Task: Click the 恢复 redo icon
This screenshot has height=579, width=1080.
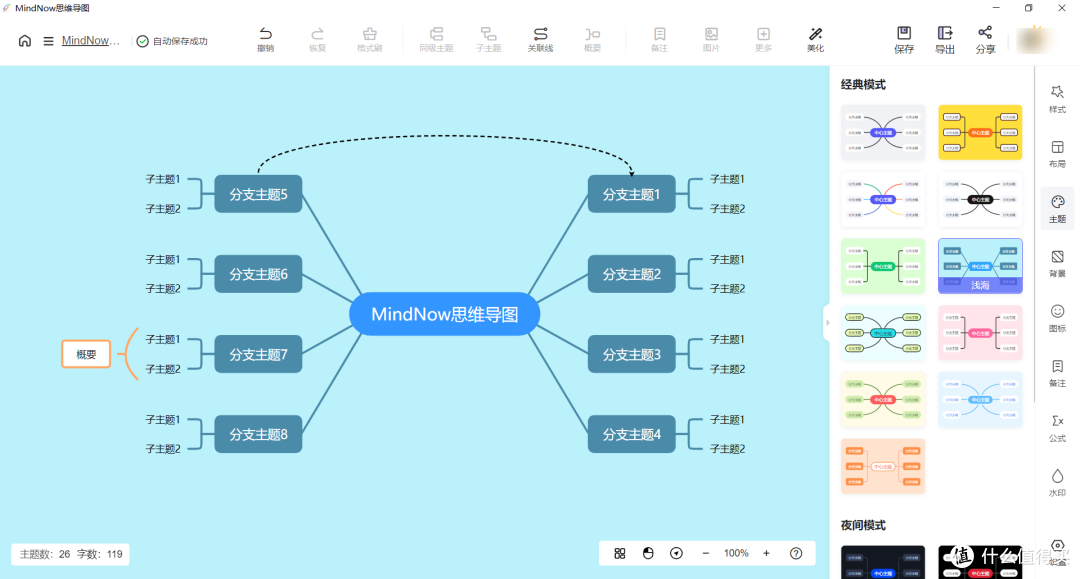Action: click(318, 40)
